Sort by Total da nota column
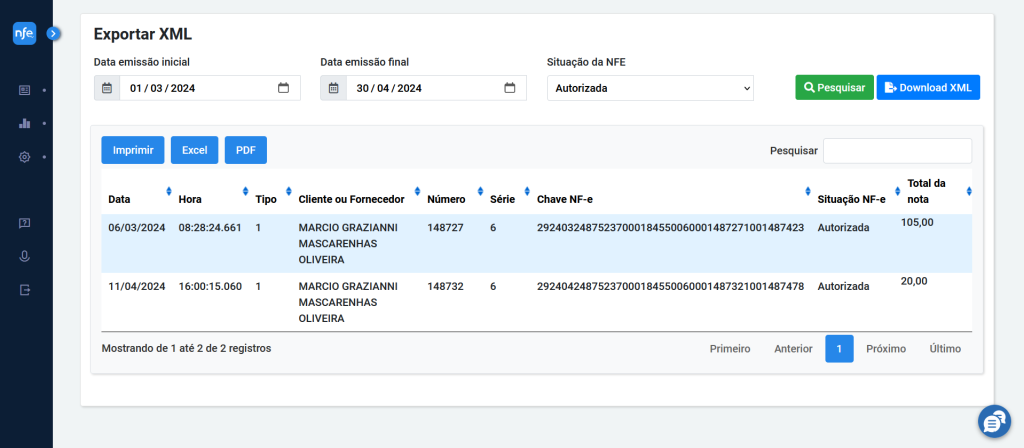 click(939, 191)
